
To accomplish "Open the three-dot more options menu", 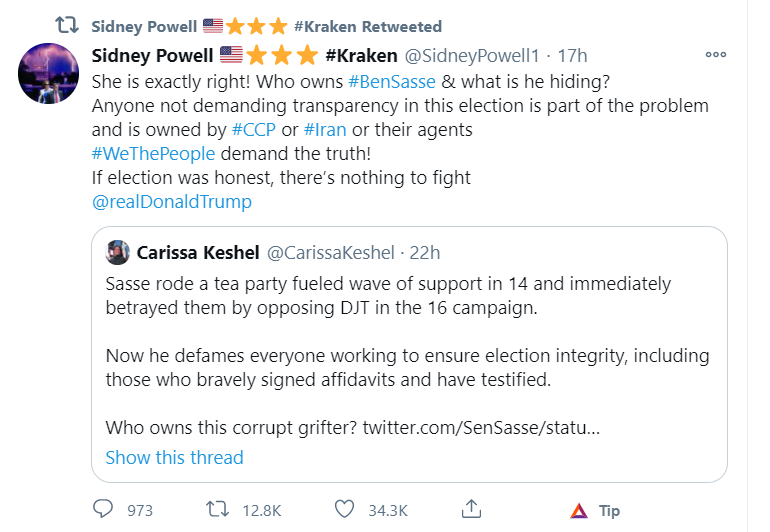I will tap(716, 55).
